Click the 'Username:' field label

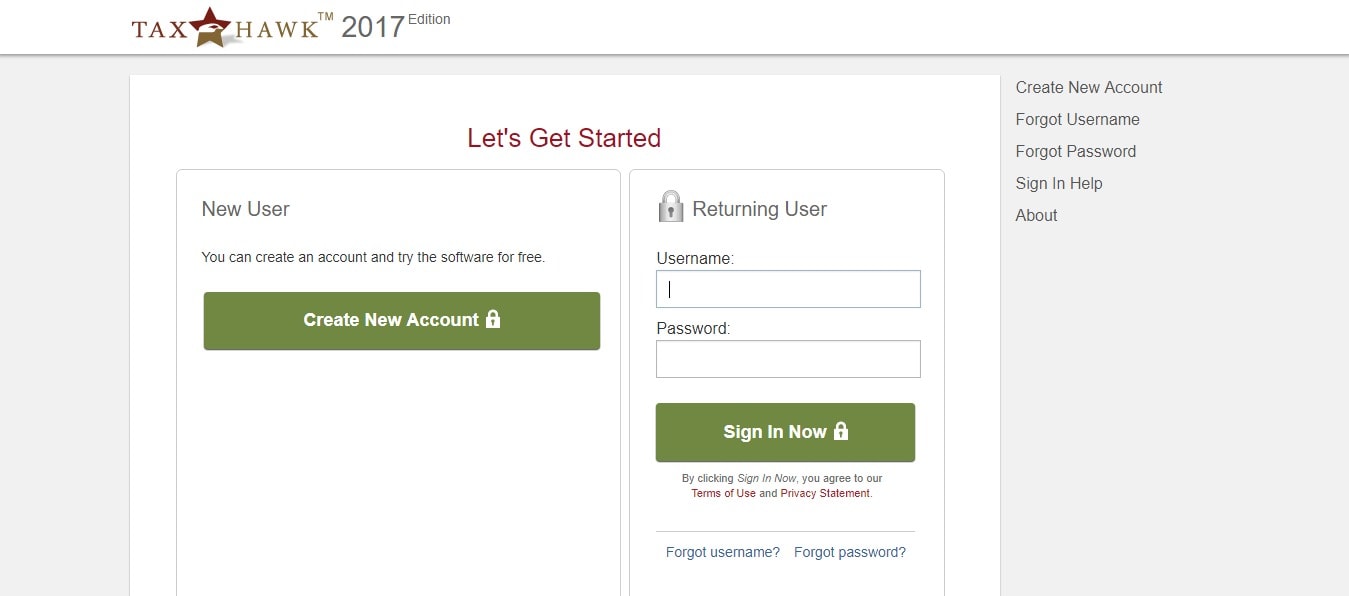coord(695,258)
